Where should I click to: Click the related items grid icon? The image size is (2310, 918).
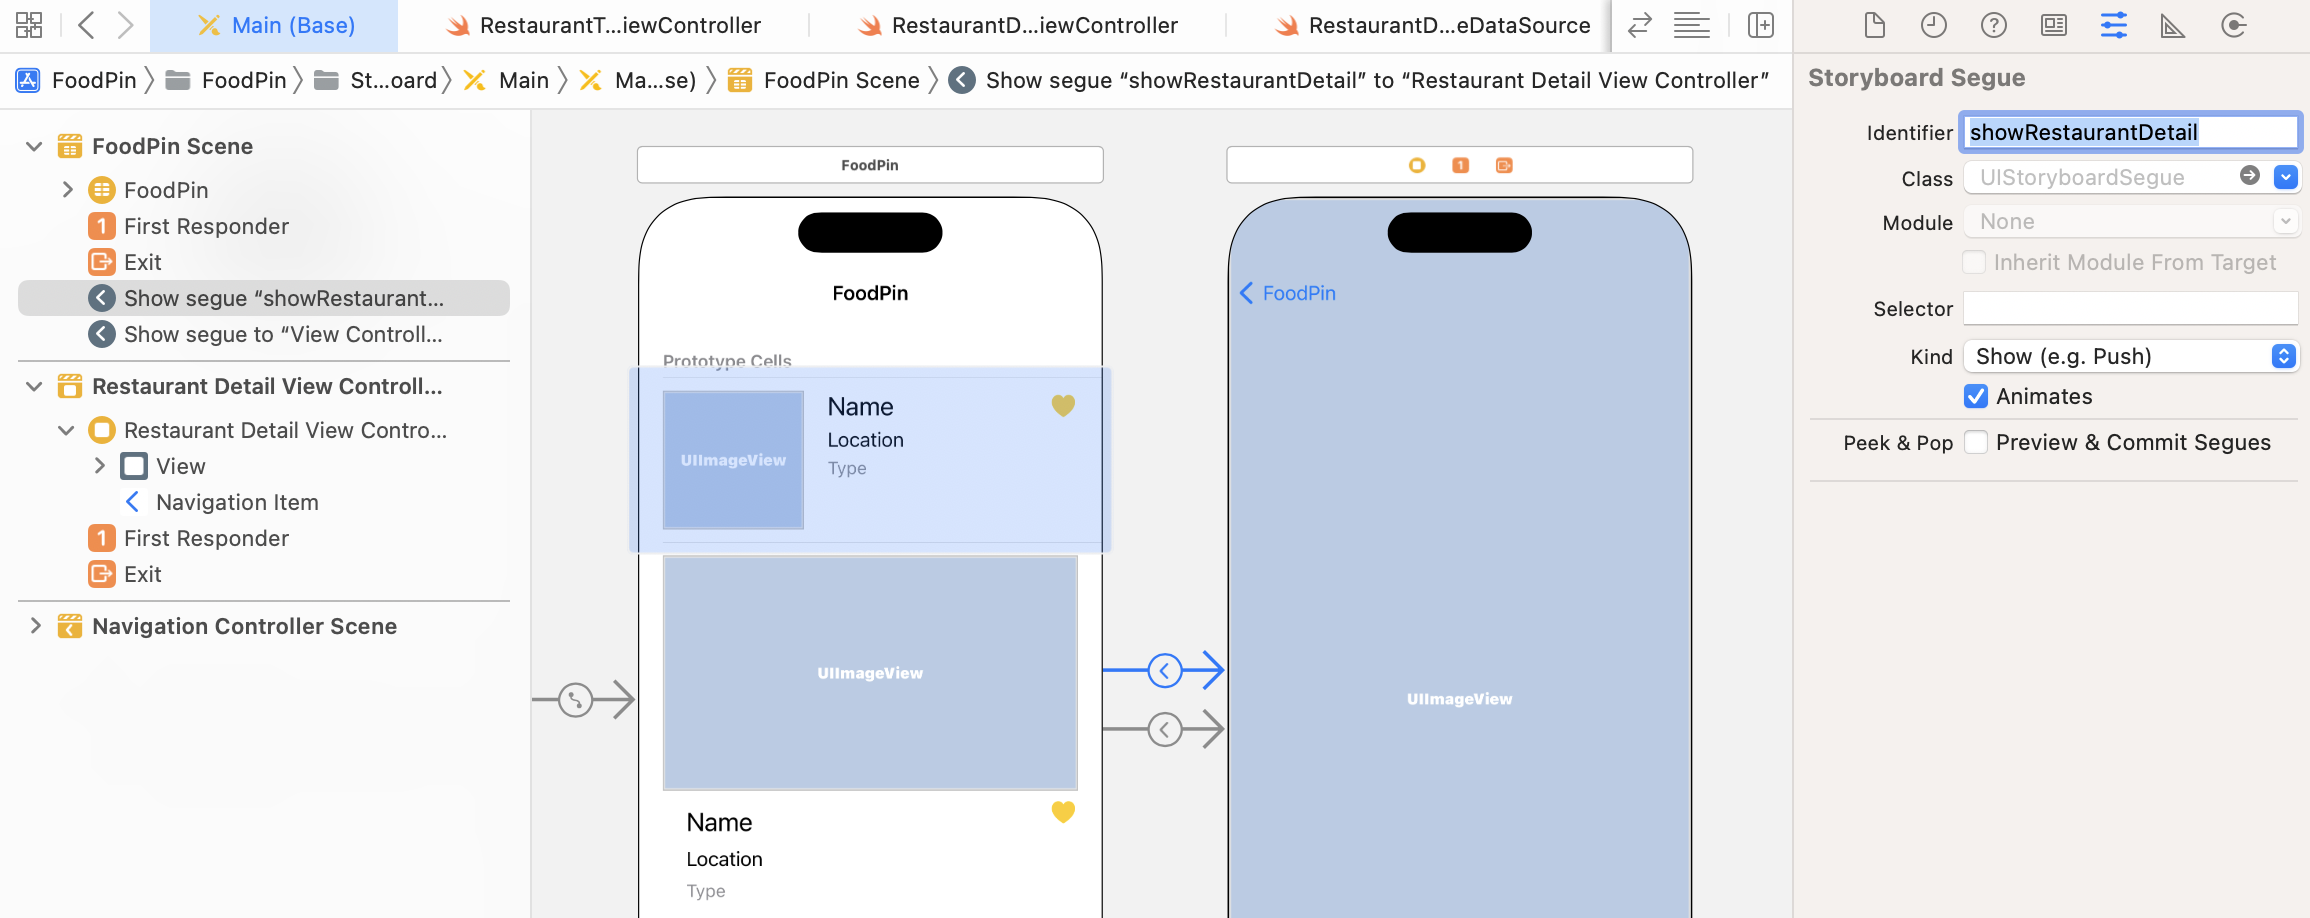click(x=29, y=25)
